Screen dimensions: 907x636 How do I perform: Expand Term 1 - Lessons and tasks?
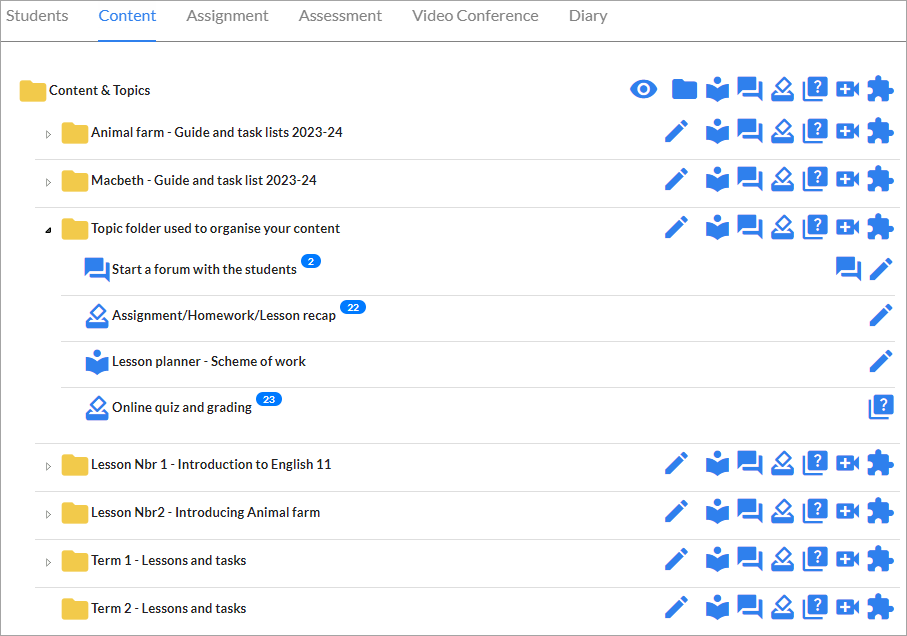point(49,562)
